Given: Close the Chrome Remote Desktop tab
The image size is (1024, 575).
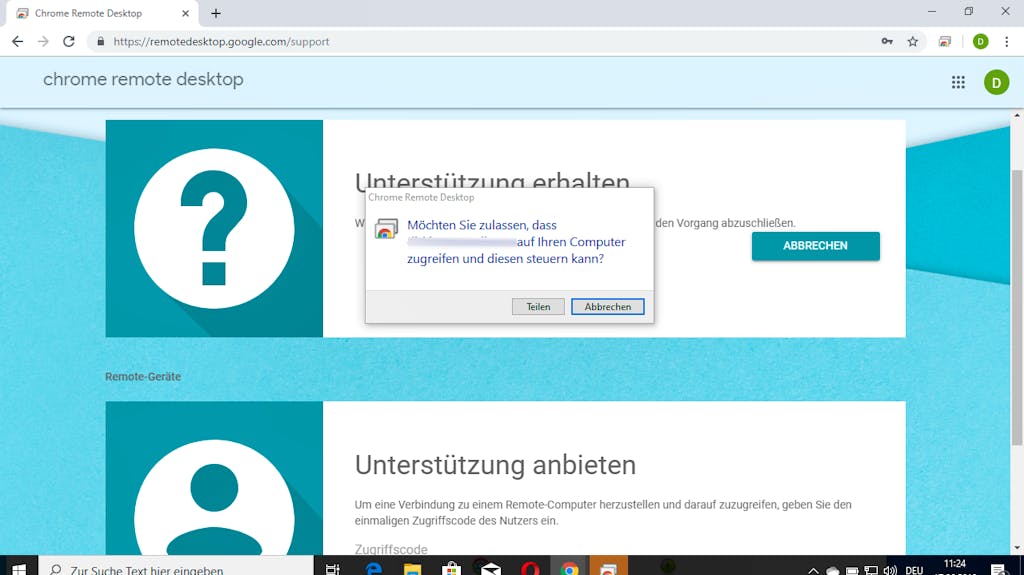Looking at the screenshot, I should pos(185,13).
